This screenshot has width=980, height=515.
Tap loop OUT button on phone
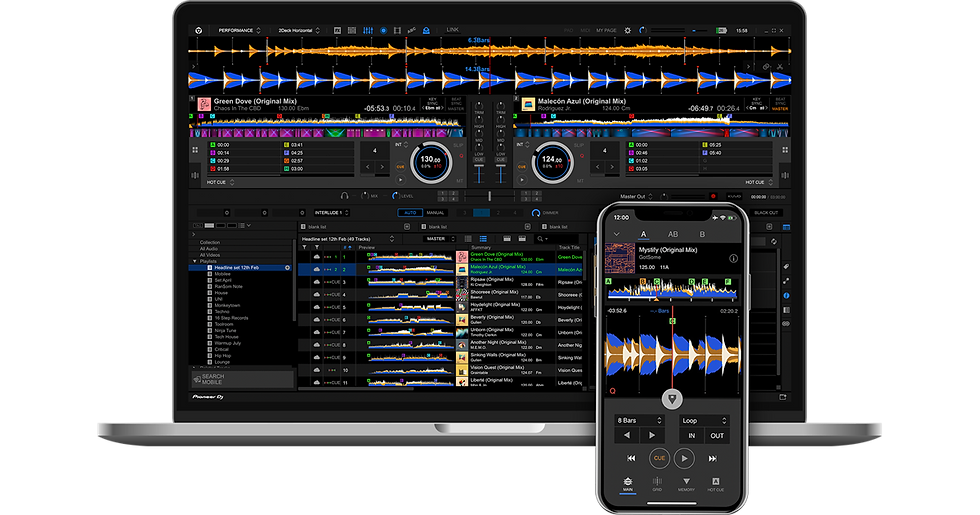717,436
